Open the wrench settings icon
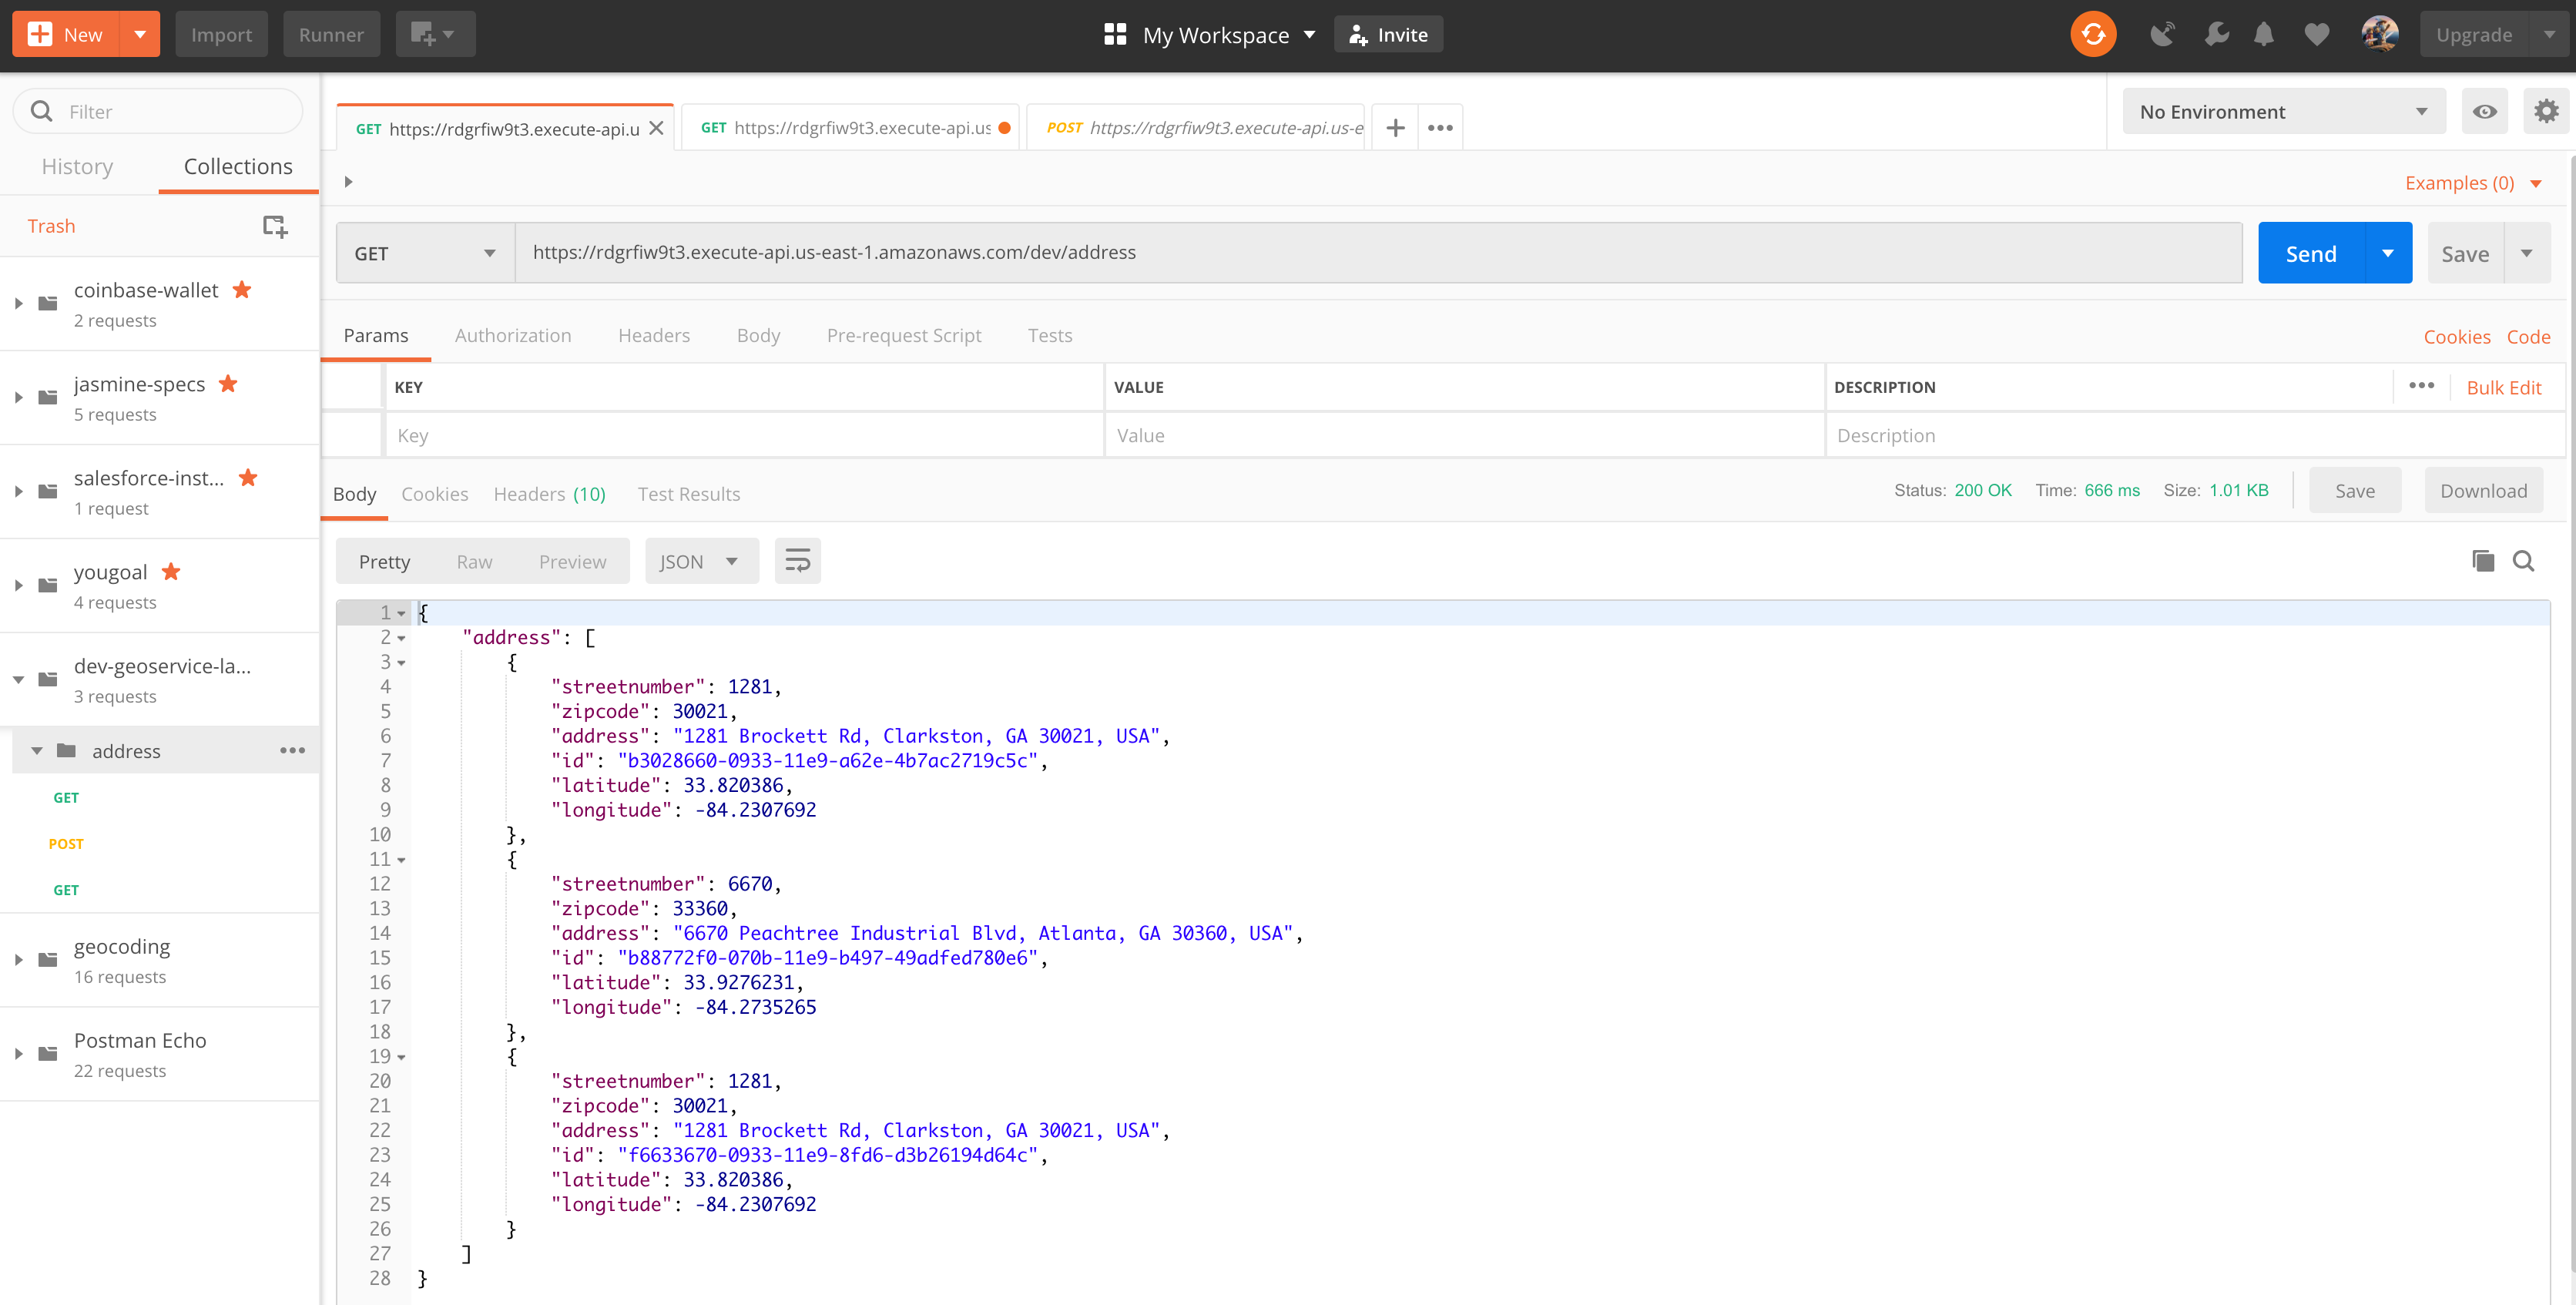The width and height of the screenshot is (2576, 1305). 2216,35
